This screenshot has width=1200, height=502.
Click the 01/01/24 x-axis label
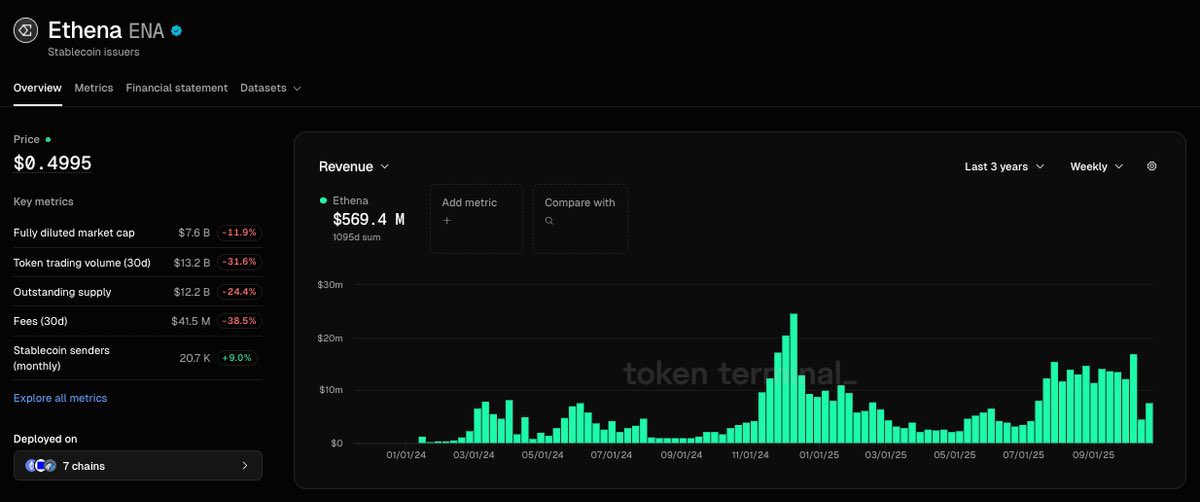pos(406,455)
